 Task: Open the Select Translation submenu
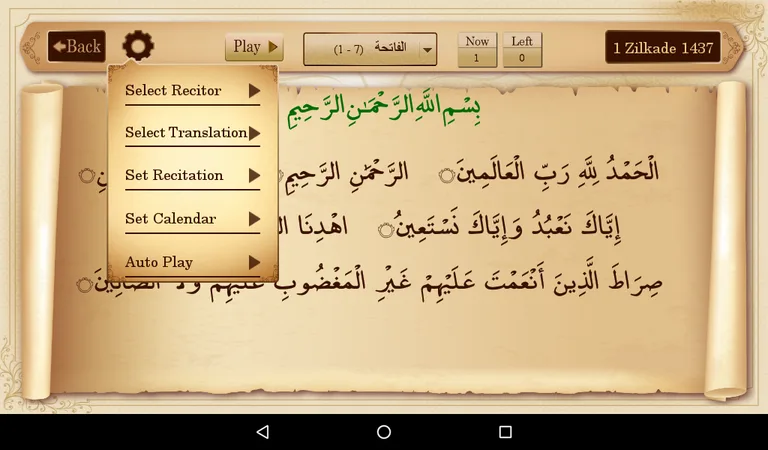point(192,133)
